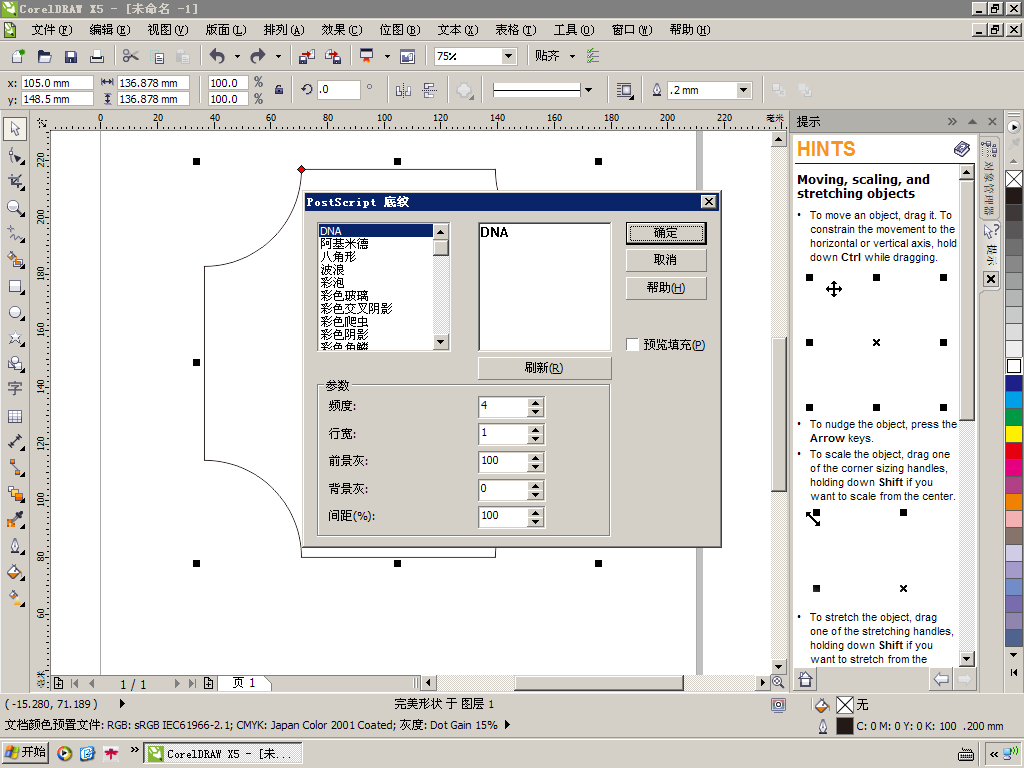Toggle the lock ratio padlock
The width and height of the screenshot is (1024, 768).
[279, 90]
